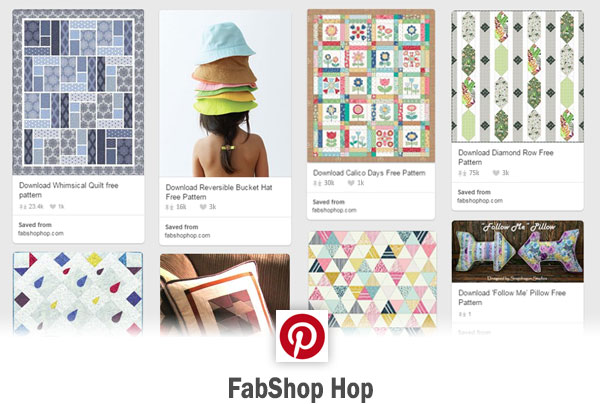The width and height of the screenshot is (600, 404).
Task: Open the striped throw pillow photo
Action: [225, 294]
